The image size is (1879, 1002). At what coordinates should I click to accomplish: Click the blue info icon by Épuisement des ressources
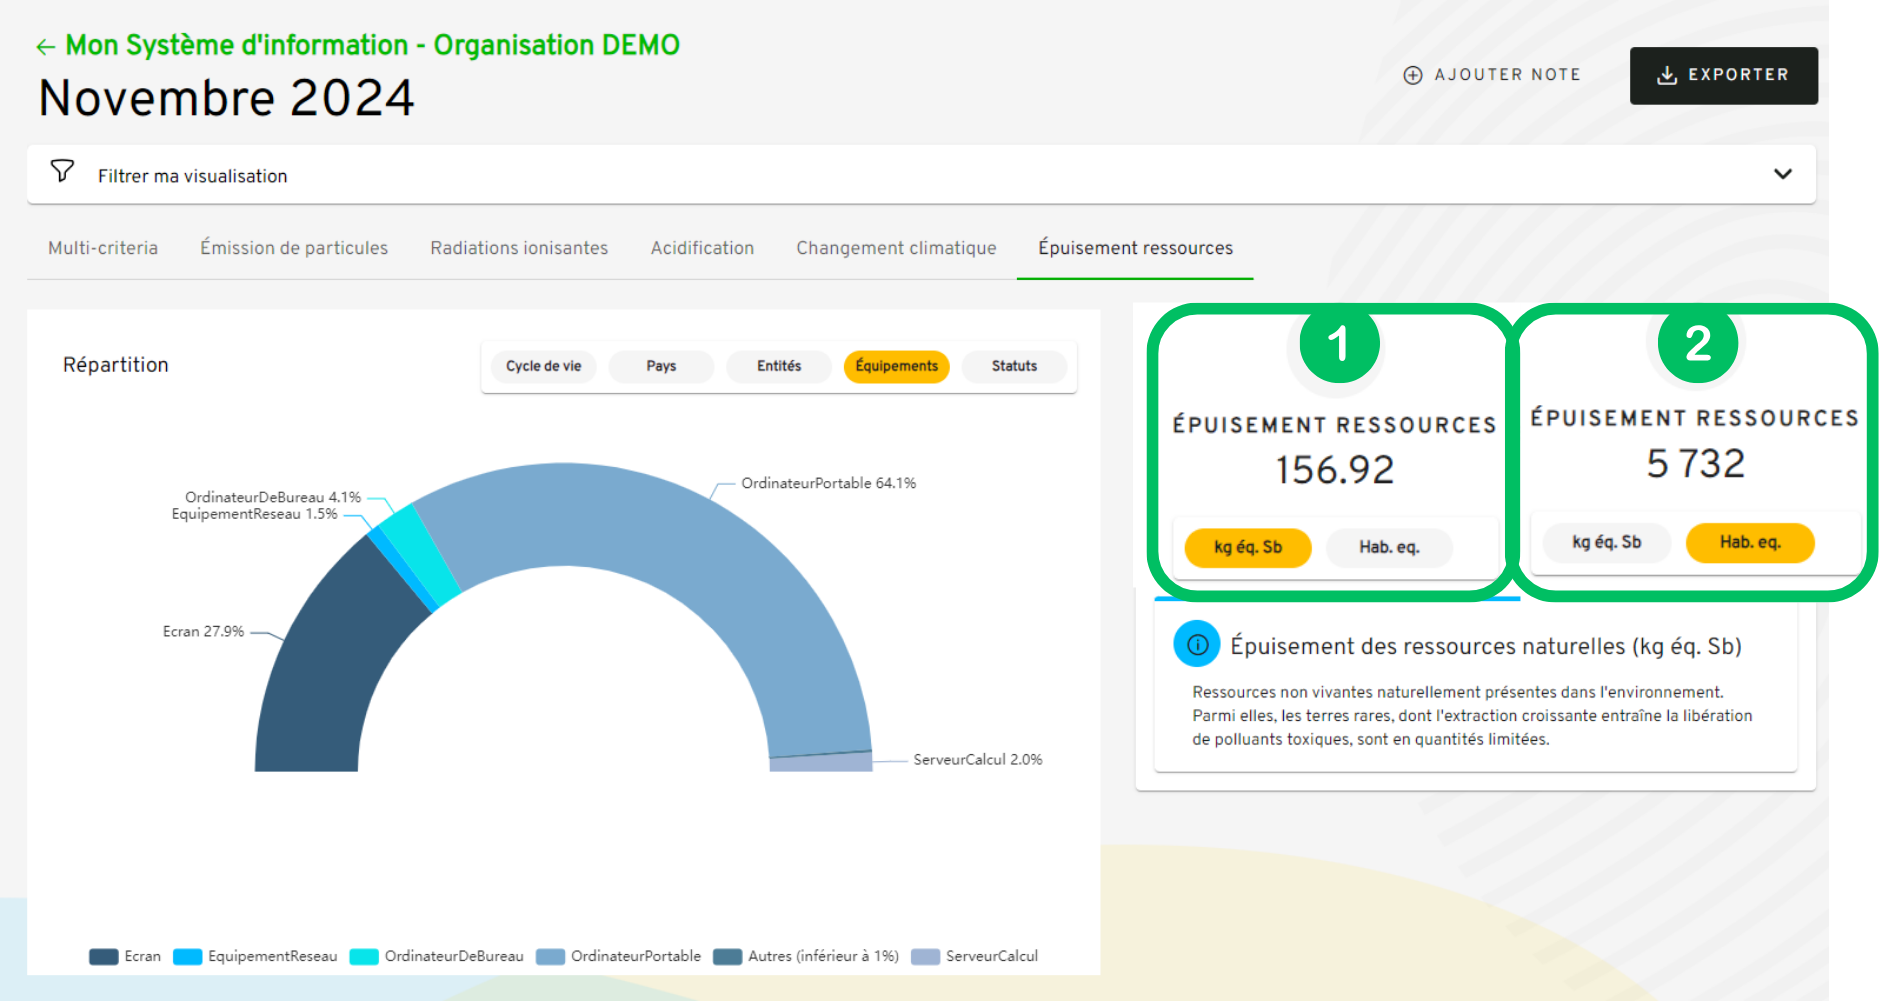[x=1196, y=645]
